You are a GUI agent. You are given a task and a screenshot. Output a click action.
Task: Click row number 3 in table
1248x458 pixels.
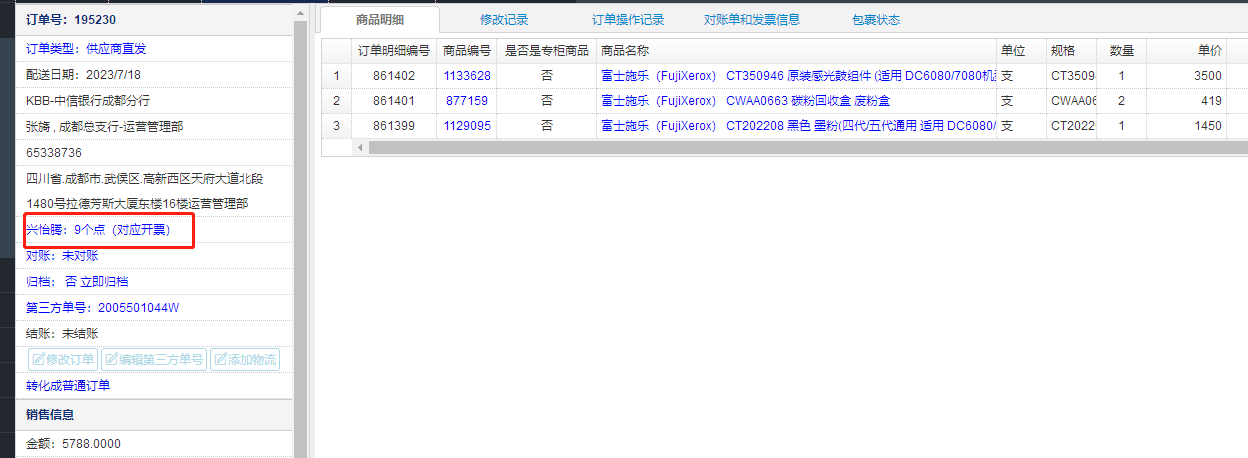337,126
